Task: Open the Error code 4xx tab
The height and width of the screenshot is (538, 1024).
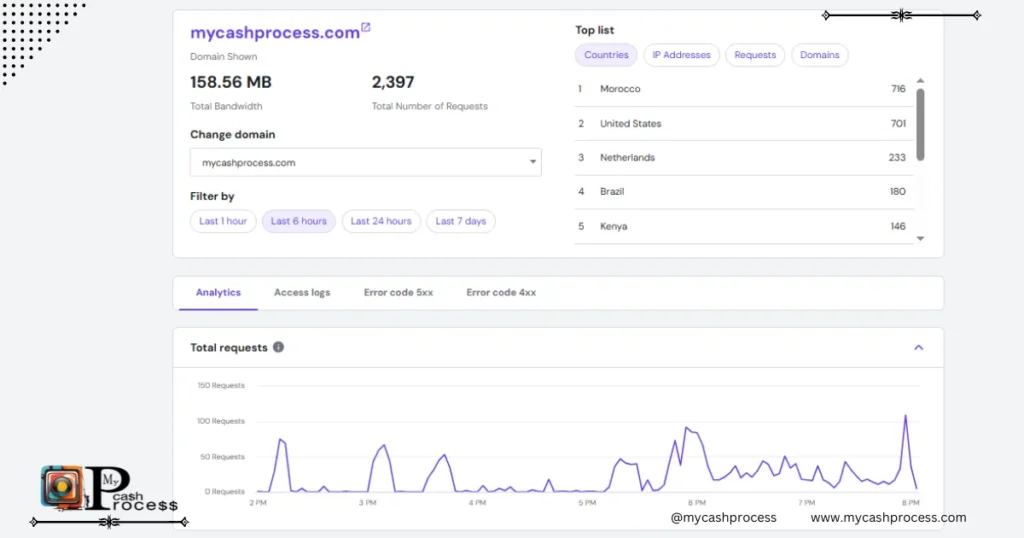Action: pos(501,293)
